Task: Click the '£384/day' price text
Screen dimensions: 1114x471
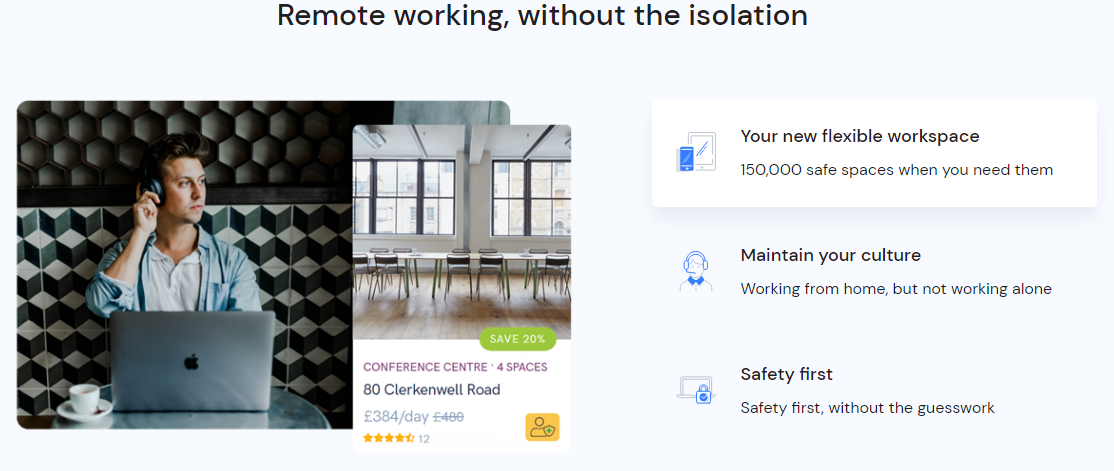Action: (x=396, y=416)
